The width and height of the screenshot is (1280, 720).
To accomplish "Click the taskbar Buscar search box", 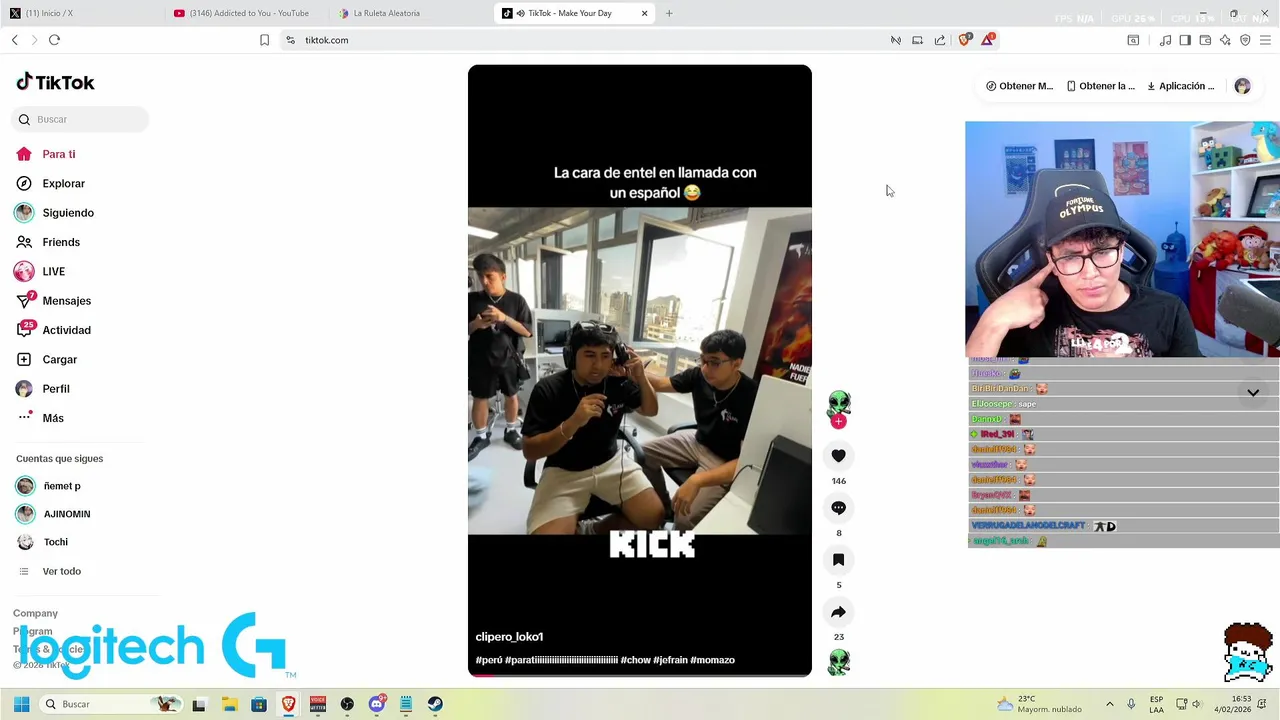I will pos(112,704).
